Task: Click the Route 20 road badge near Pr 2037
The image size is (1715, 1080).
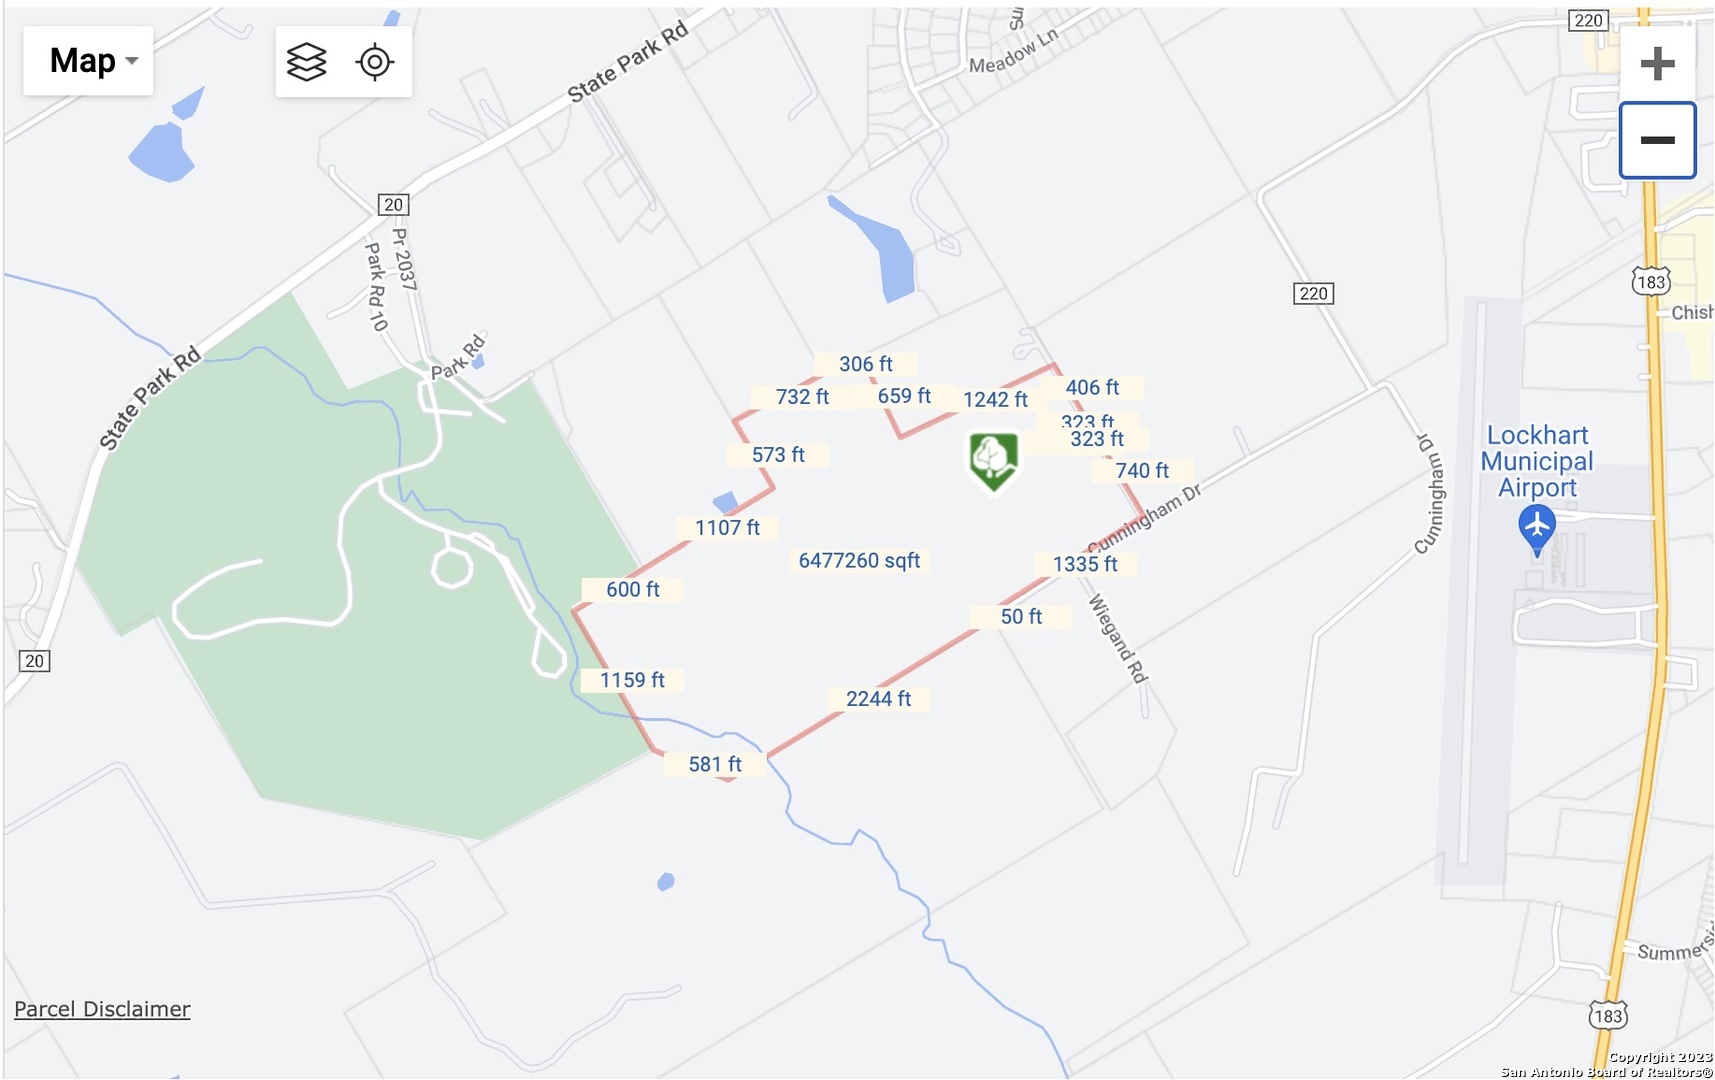Action: (x=394, y=205)
